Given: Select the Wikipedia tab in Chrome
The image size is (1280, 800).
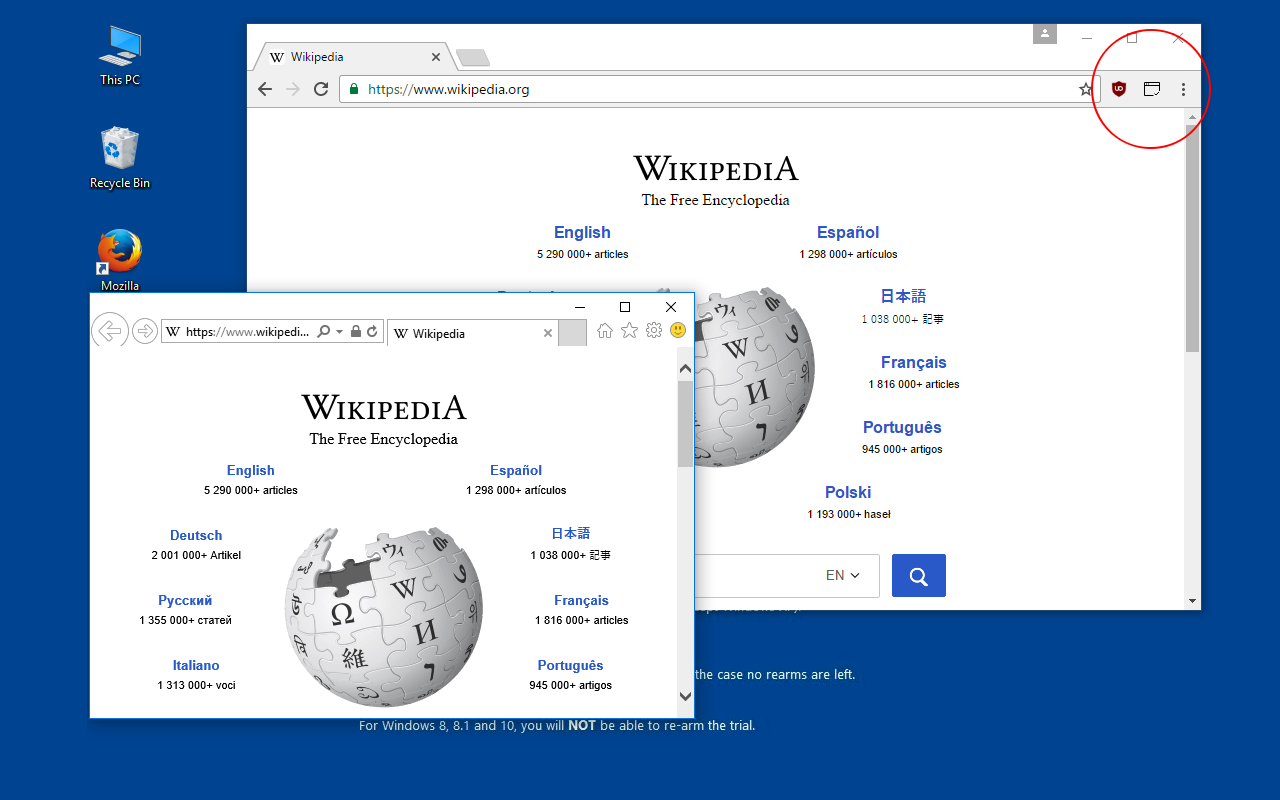Looking at the screenshot, I should pyautogui.click(x=355, y=57).
